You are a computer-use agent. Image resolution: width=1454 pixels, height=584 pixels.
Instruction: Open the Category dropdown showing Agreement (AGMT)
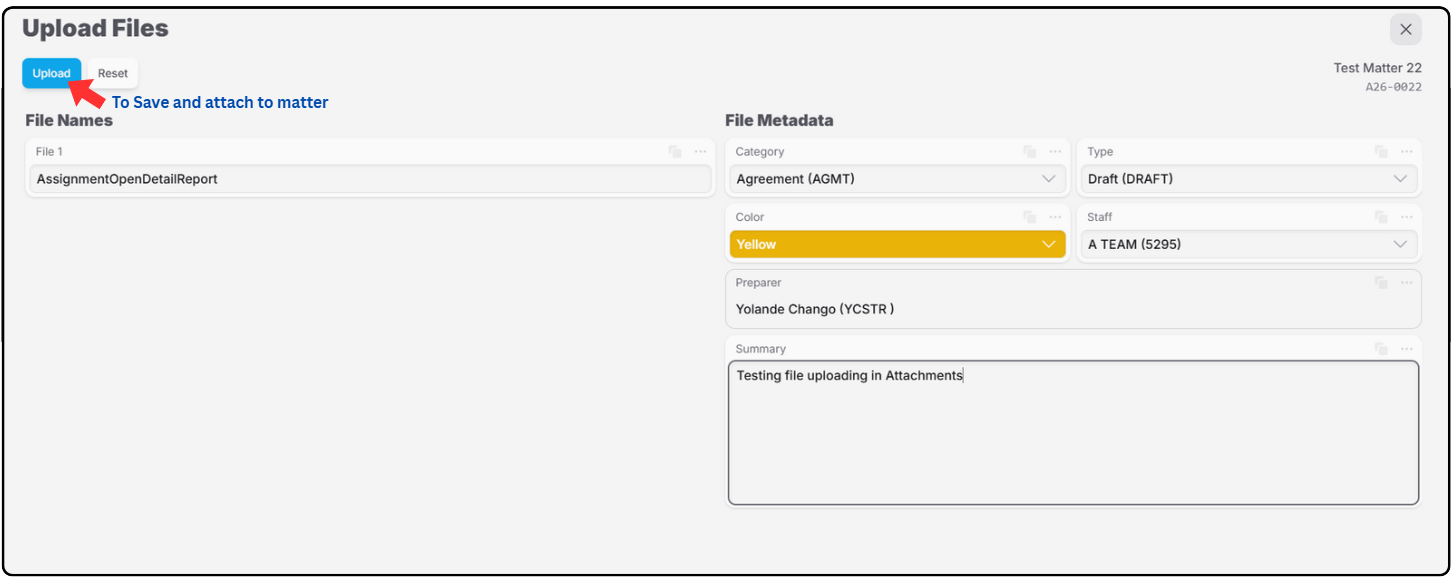click(x=897, y=179)
